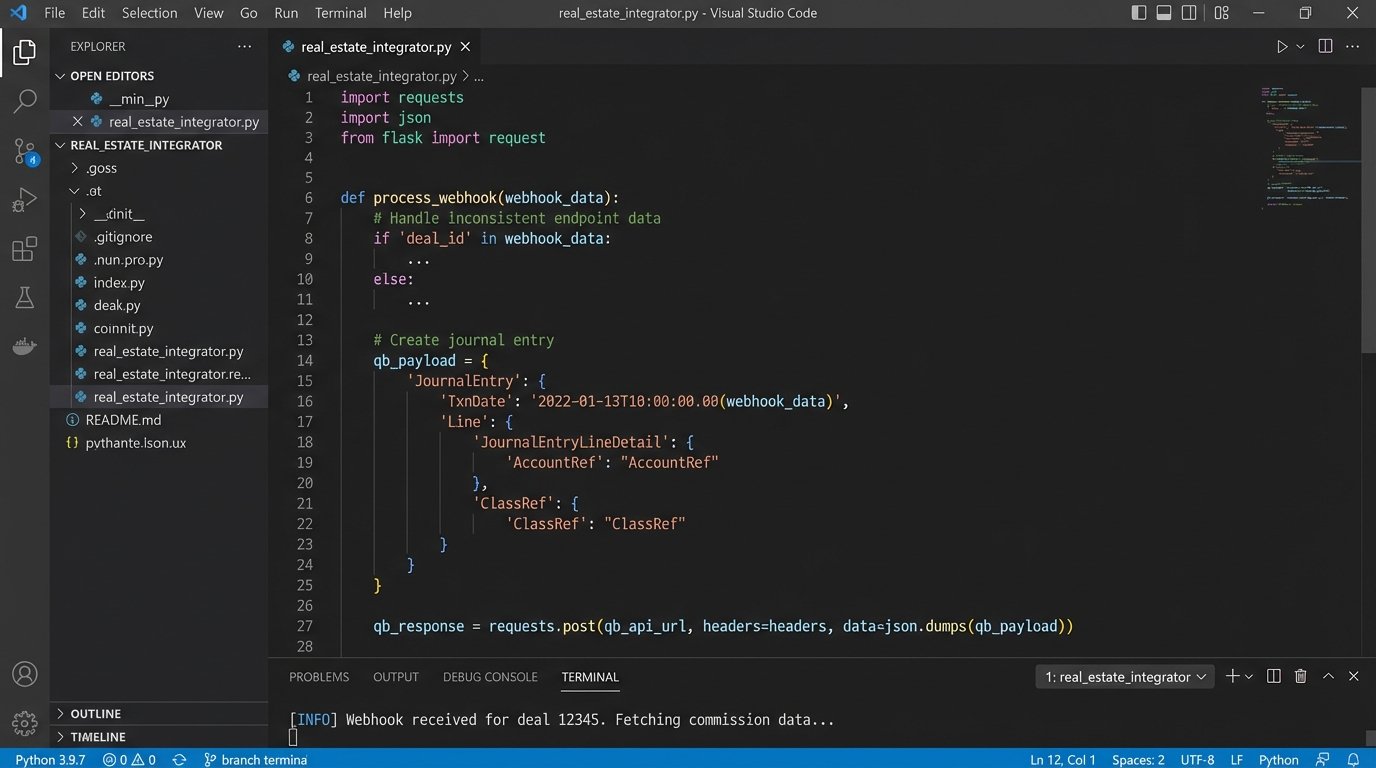This screenshot has width=1376, height=768.
Task: Open the Extensions view
Action: 25,249
